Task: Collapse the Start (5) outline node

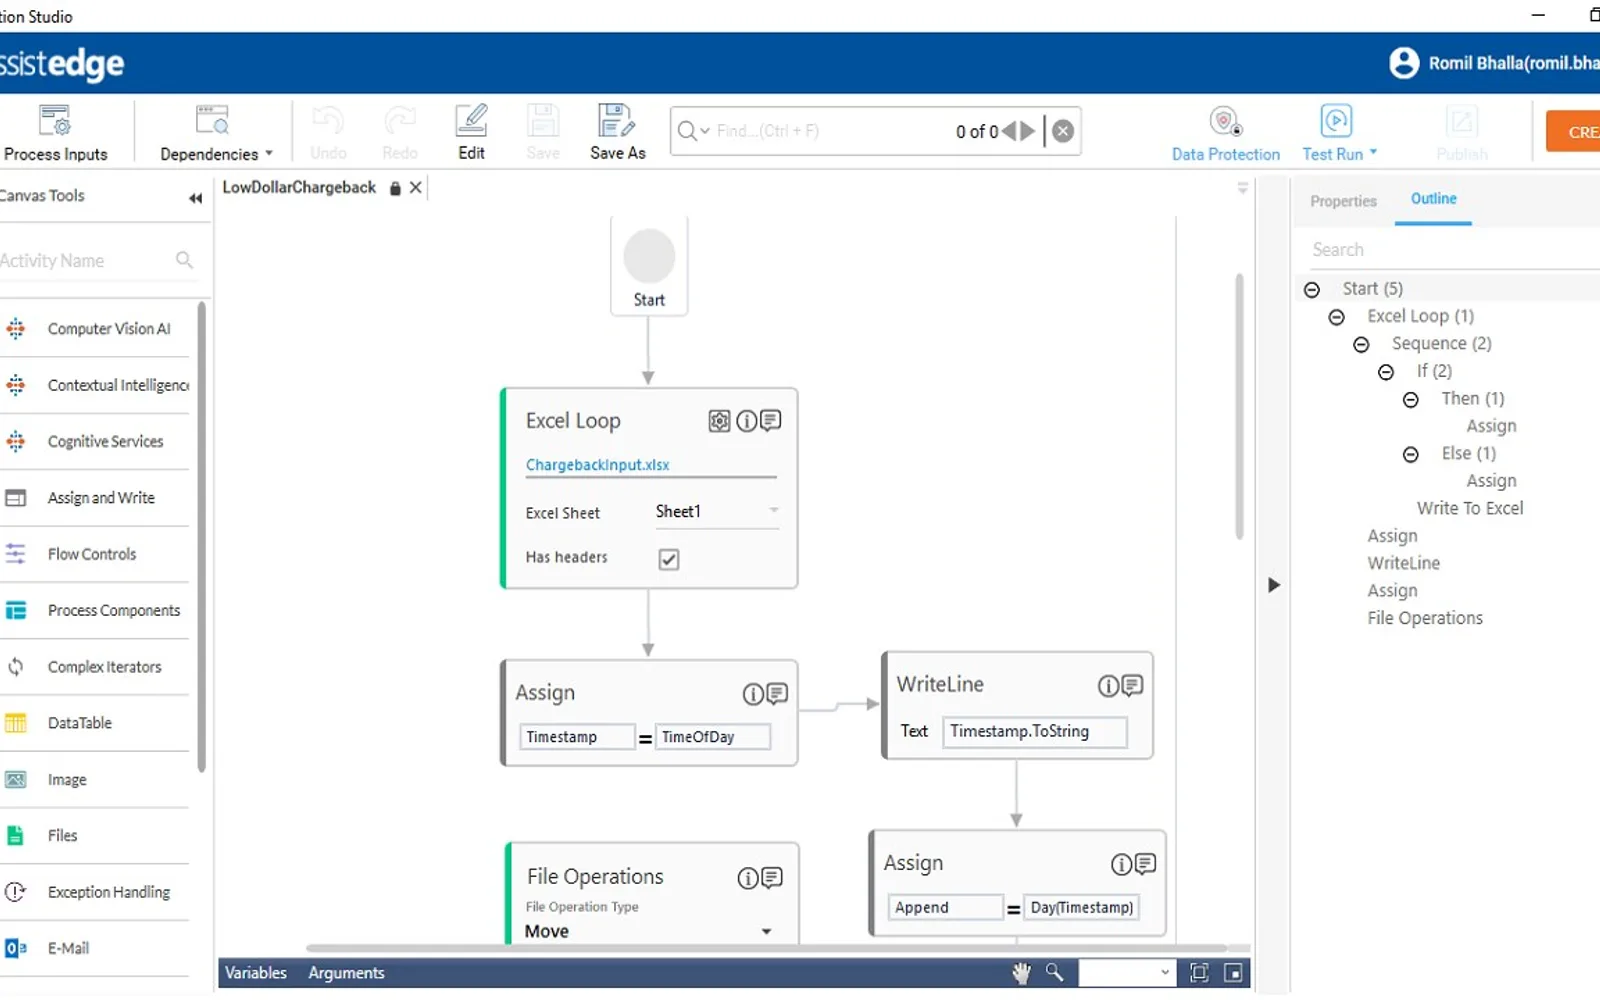Action: click(1312, 290)
